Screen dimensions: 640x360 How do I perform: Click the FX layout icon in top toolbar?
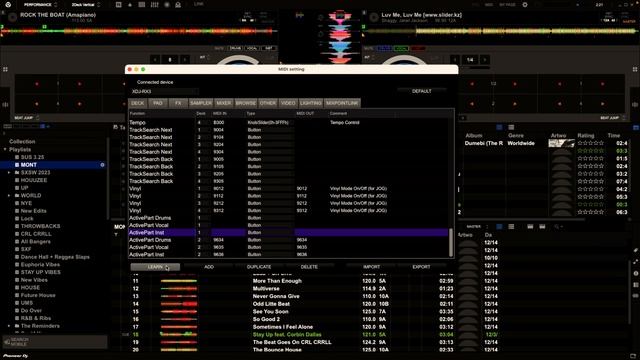coord(118,5)
